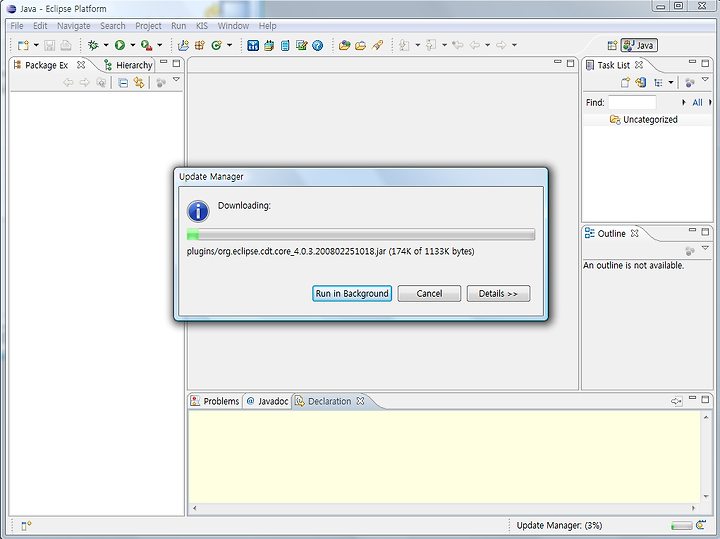Image resolution: width=720 pixels, height=539 pixels.
Task: Click the blue KIS panel toolbar icon
Action: pyautogui.click(x=253, y=45)
